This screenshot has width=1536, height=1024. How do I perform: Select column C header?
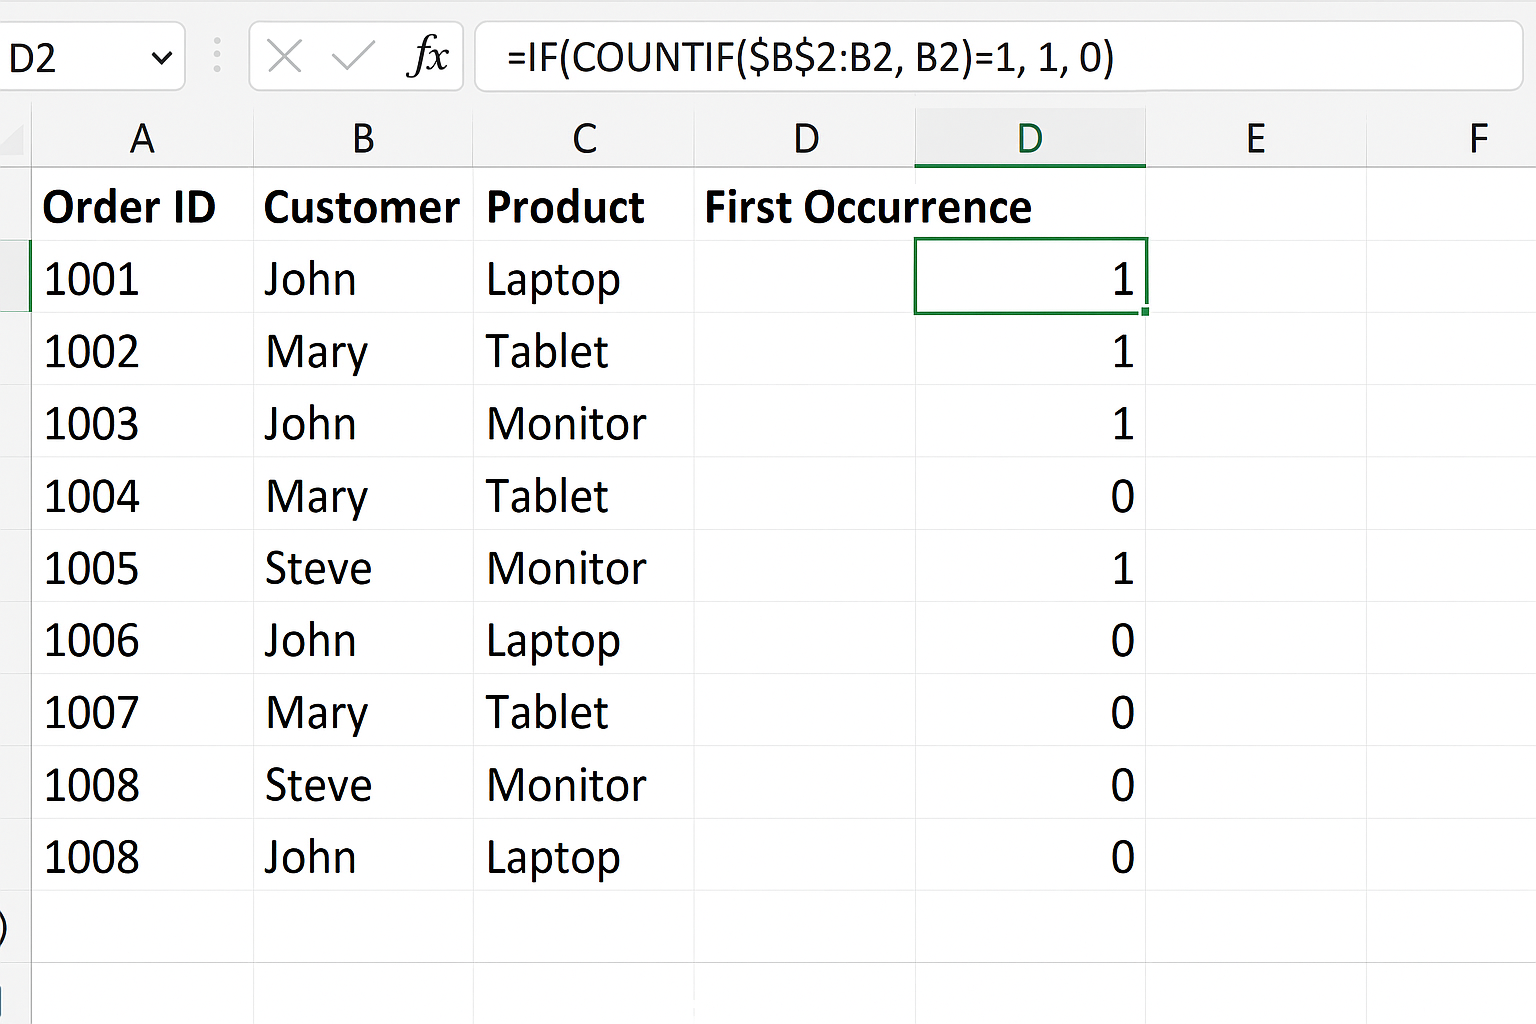click(x=584, y=138)
